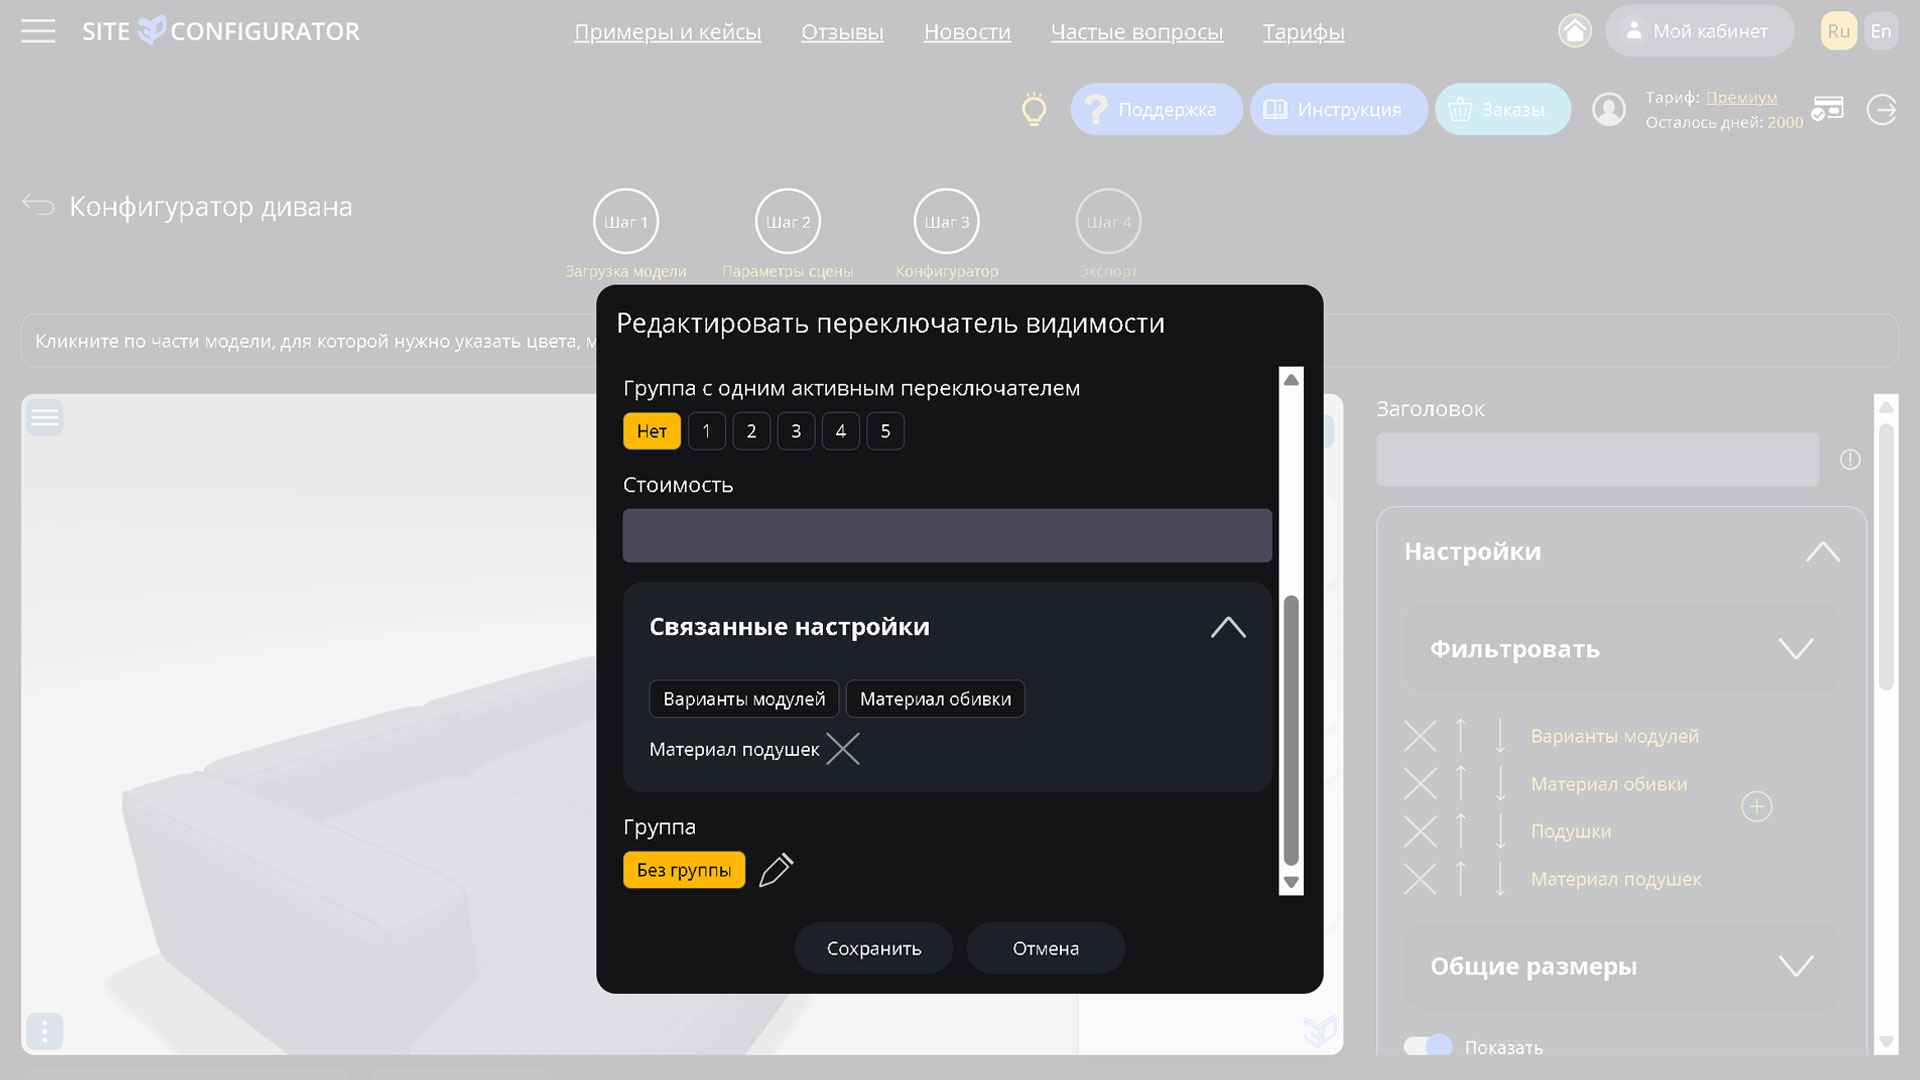Screen dimensions: 1920x1080
Task: Add a setting with the green plus icon
Action: point(1757,805)
